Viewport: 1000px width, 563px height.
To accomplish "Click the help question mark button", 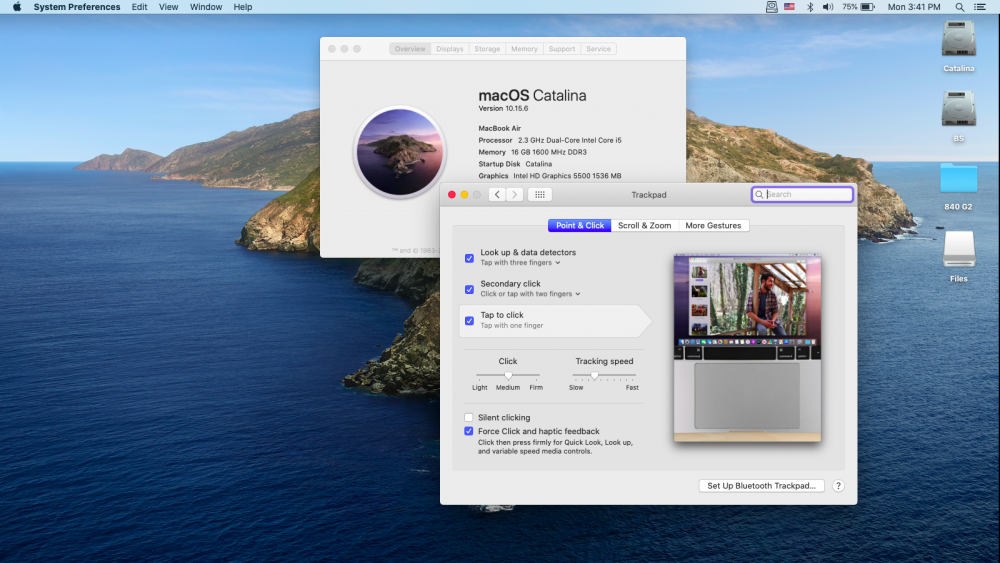I will tap(838, 486).
